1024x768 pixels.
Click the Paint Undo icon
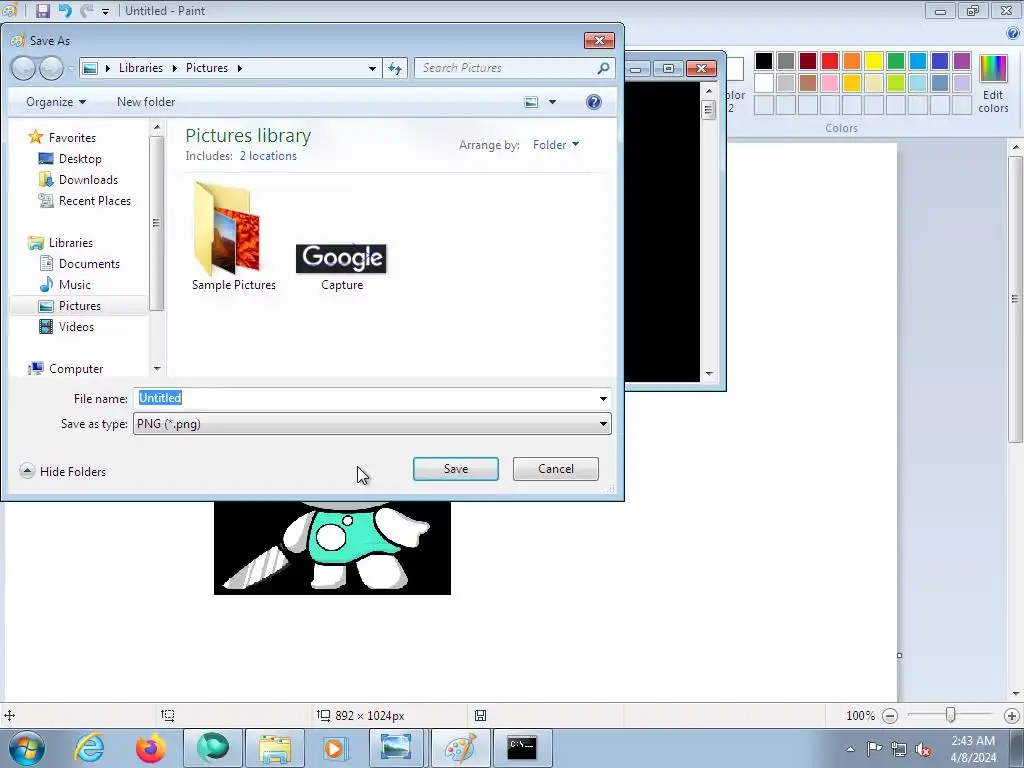[x=65, y=10]
